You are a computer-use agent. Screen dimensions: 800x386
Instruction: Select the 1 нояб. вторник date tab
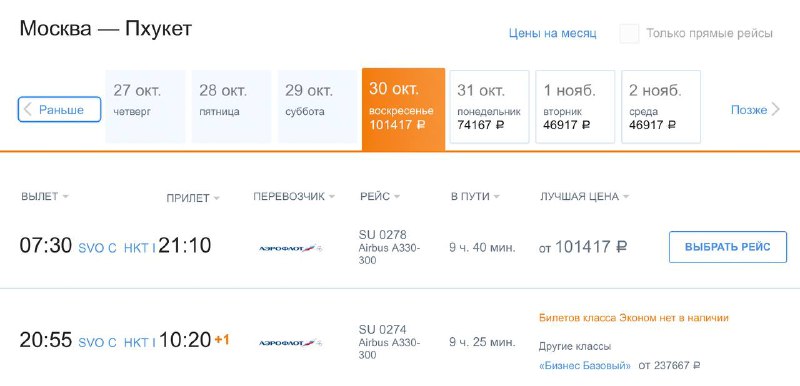tap(575, 107)
